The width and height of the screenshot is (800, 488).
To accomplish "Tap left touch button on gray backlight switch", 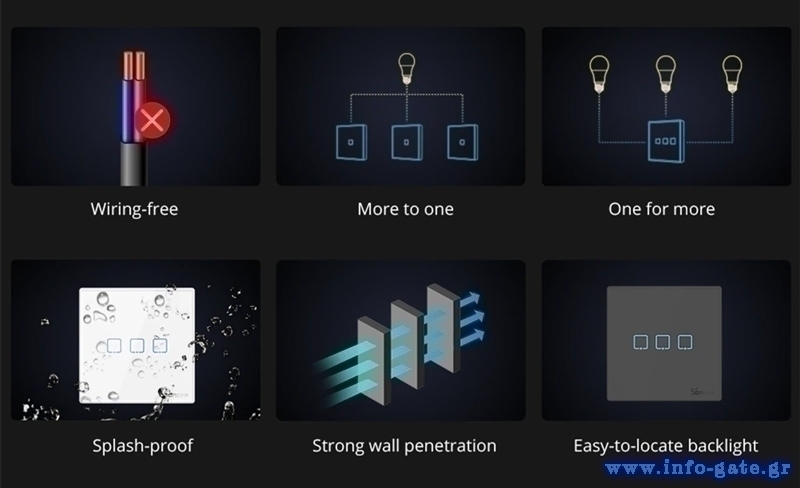I will point(640,342).
